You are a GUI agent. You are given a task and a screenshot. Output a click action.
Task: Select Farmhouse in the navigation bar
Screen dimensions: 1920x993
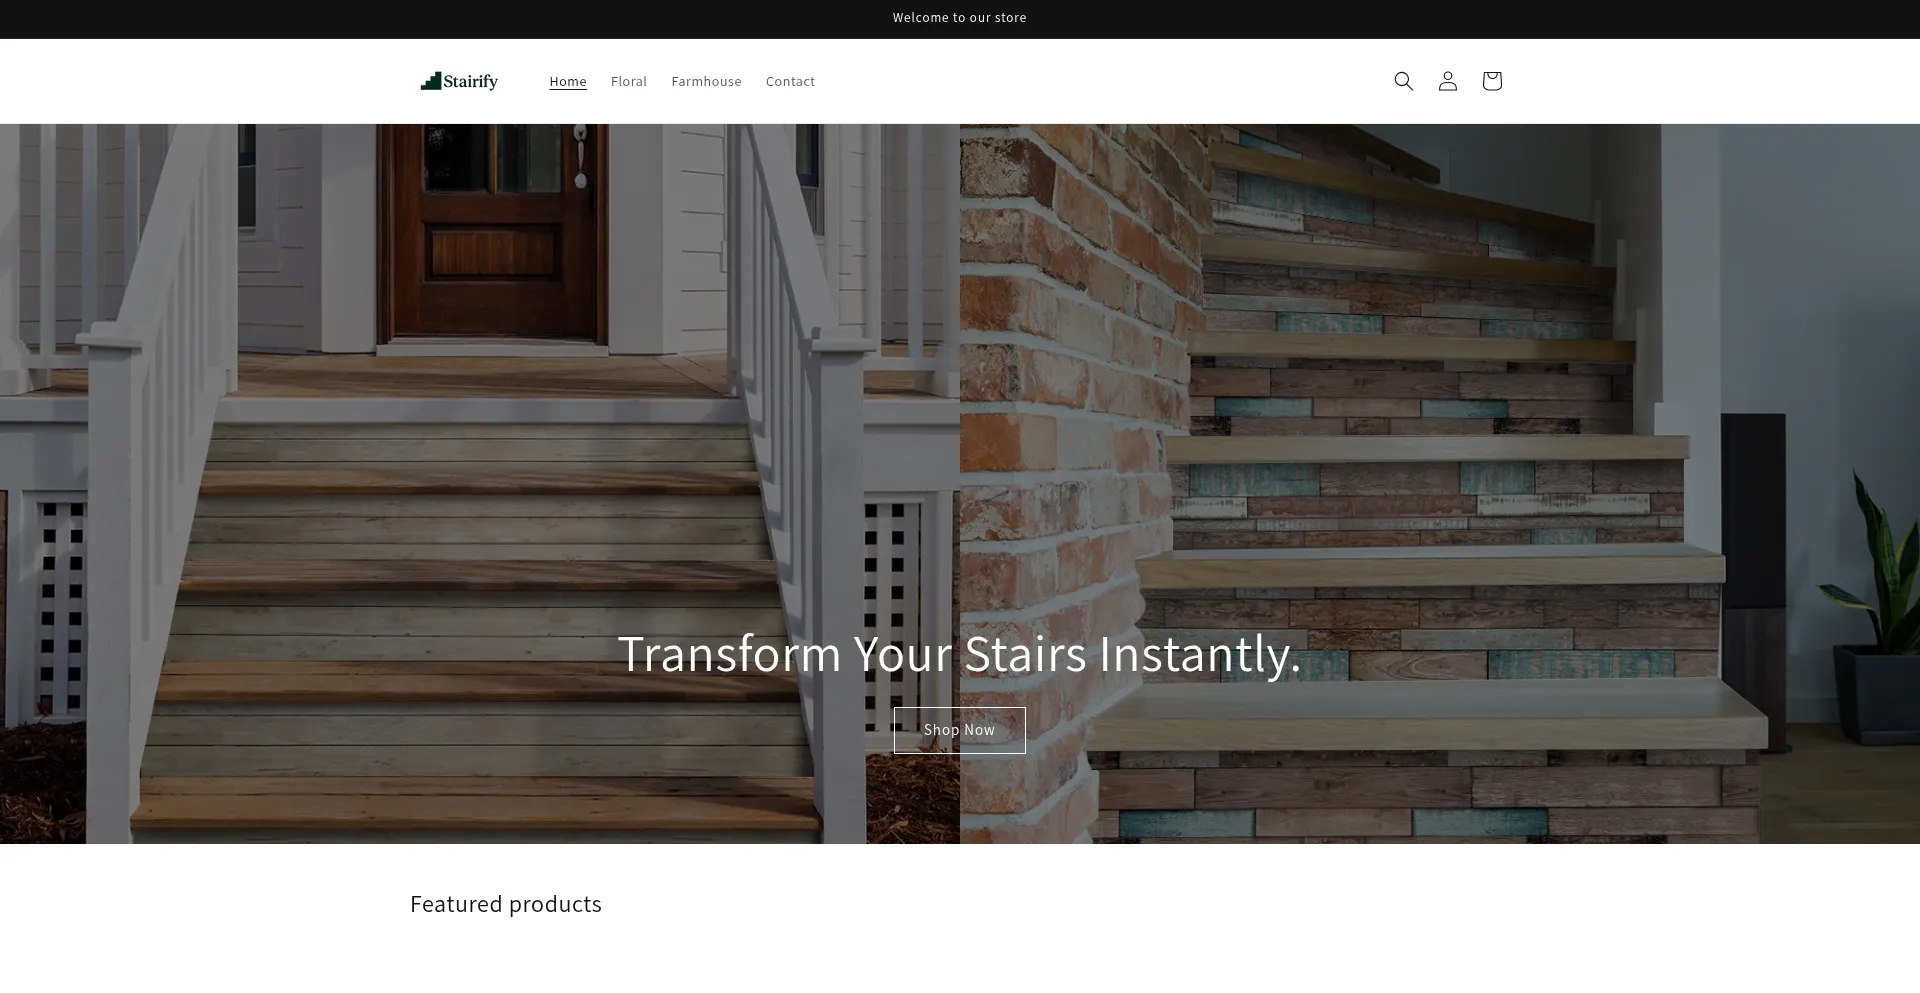point(706,82)
